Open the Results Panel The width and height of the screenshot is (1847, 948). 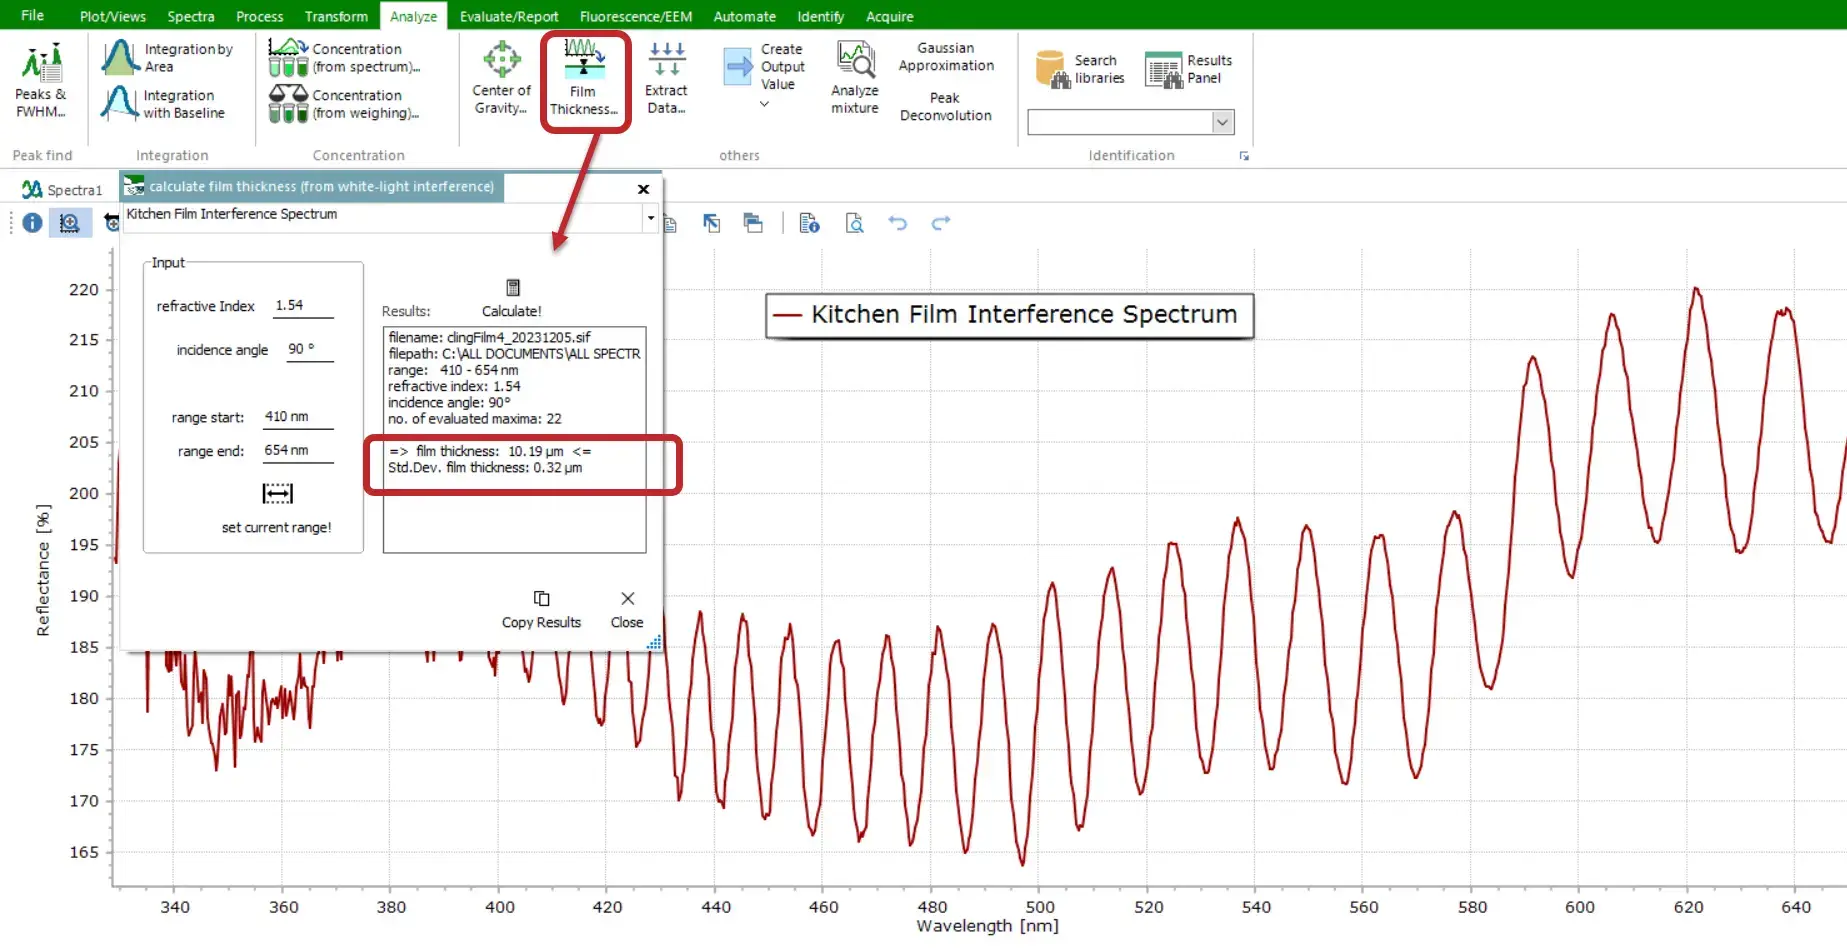click(1189, 69)
